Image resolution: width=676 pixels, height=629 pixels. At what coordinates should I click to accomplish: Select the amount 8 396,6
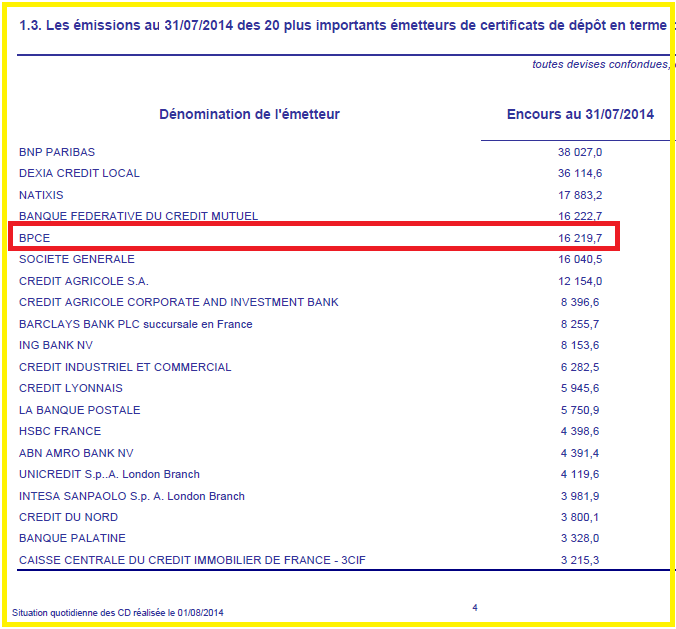pos(580,302)
